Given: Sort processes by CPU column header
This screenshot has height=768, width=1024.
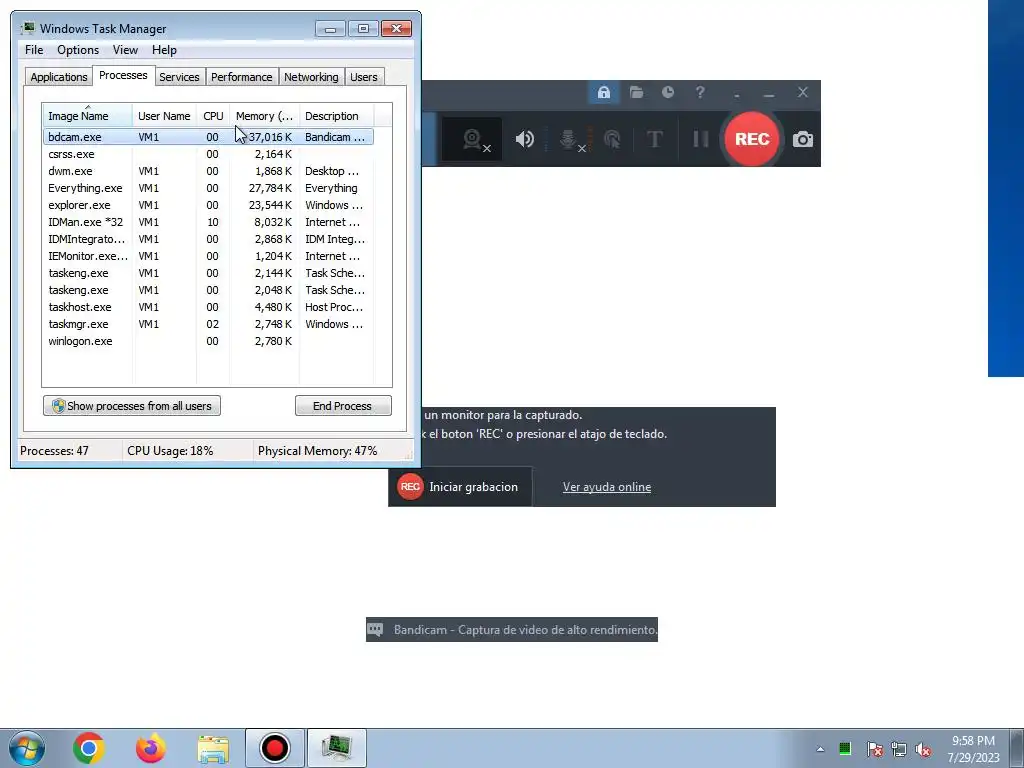Looking at the screenshot, I should (x=213, y=116).
